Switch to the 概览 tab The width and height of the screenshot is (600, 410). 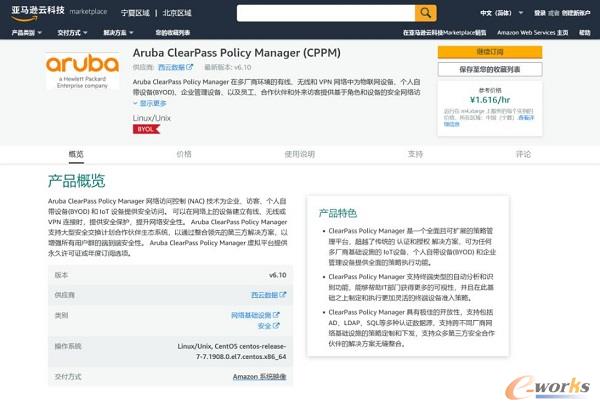point(76,155)
